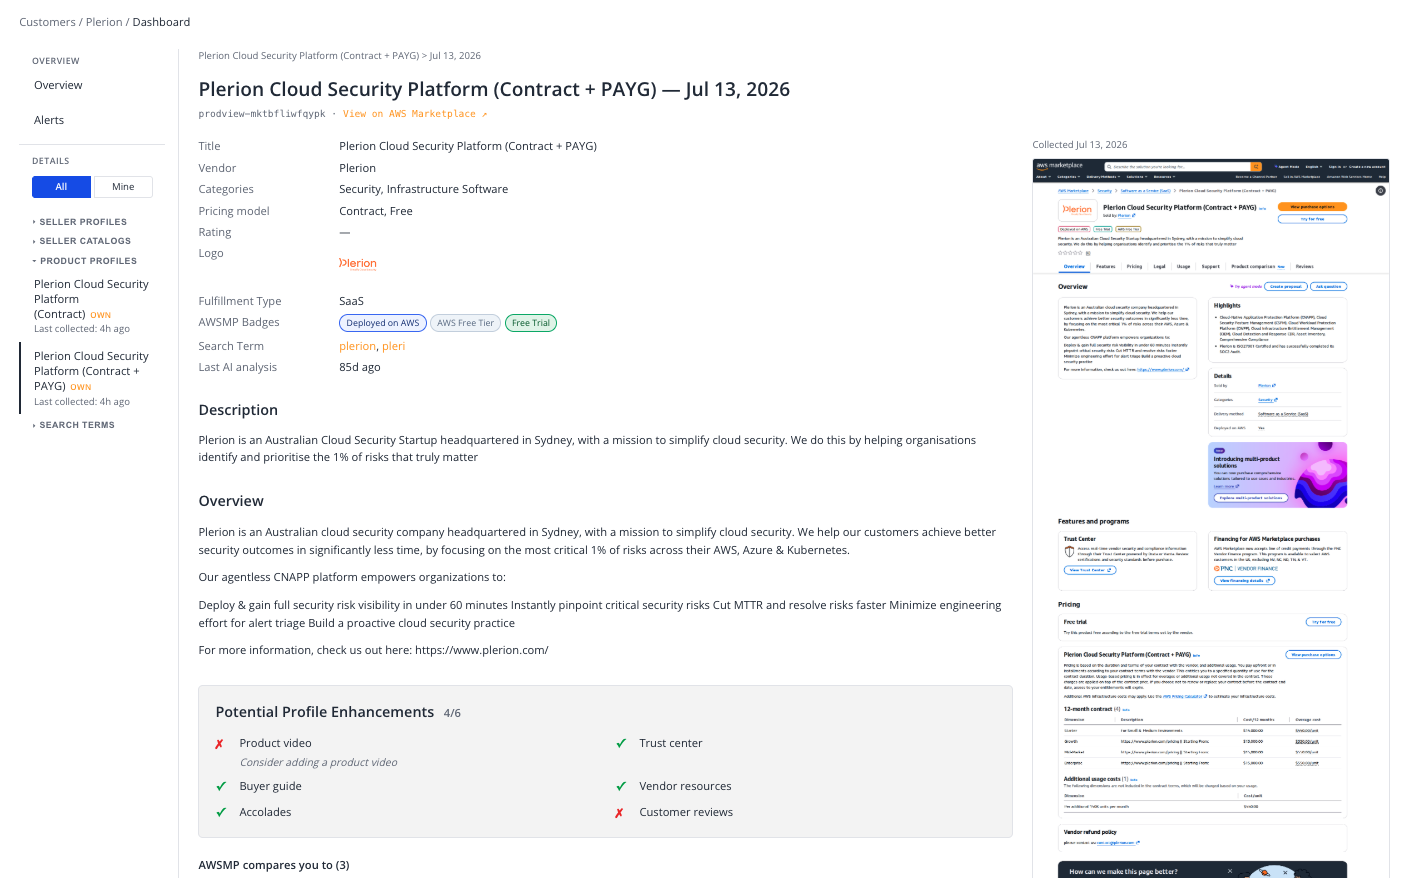
Task: Click the green check beside Accolades
Action: pos(221,812)
